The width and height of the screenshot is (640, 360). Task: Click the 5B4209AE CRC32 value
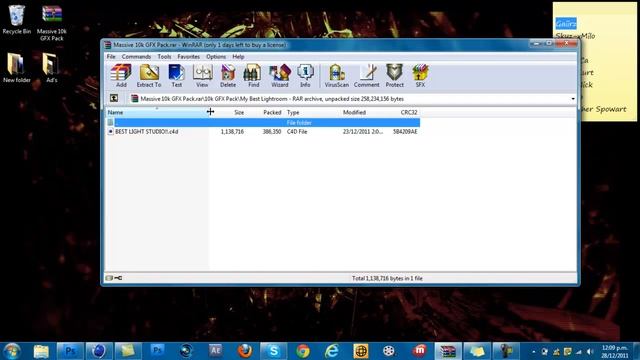click(x=405, y=132)
